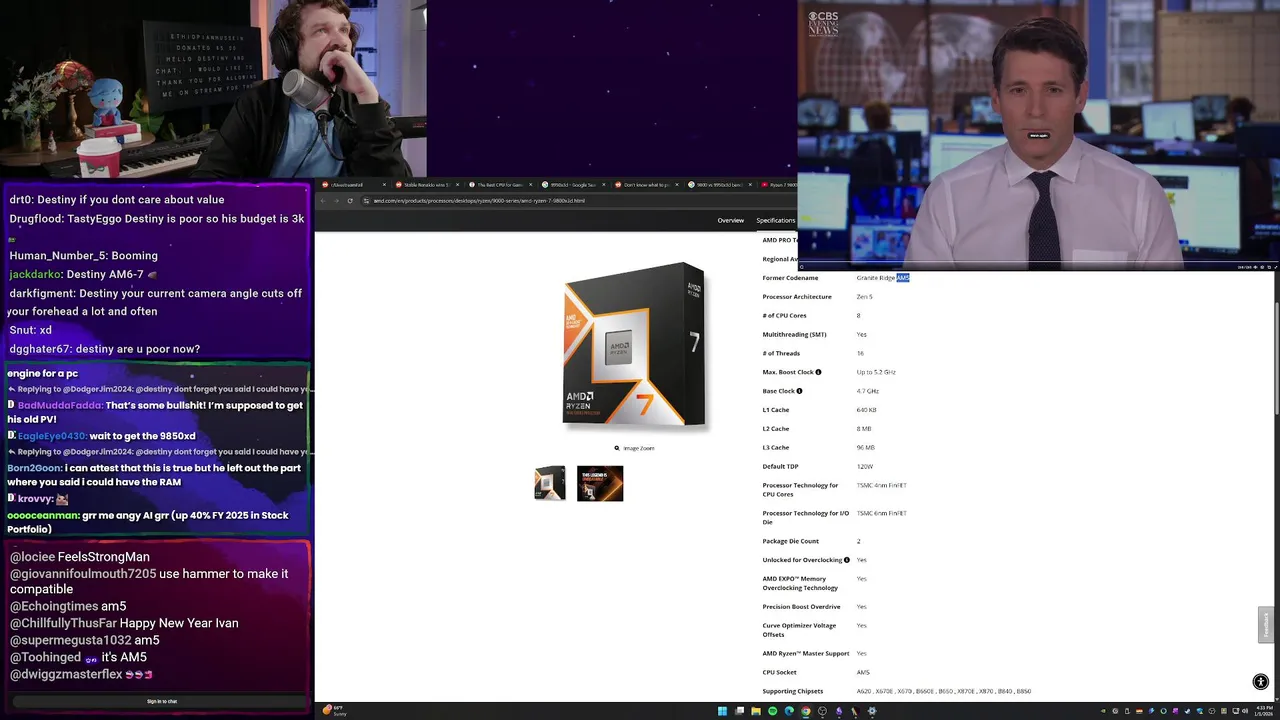This screenshot has height=720, width=1280.
Task: Open the taskbar clock and date
Action: click(1263, 711)
